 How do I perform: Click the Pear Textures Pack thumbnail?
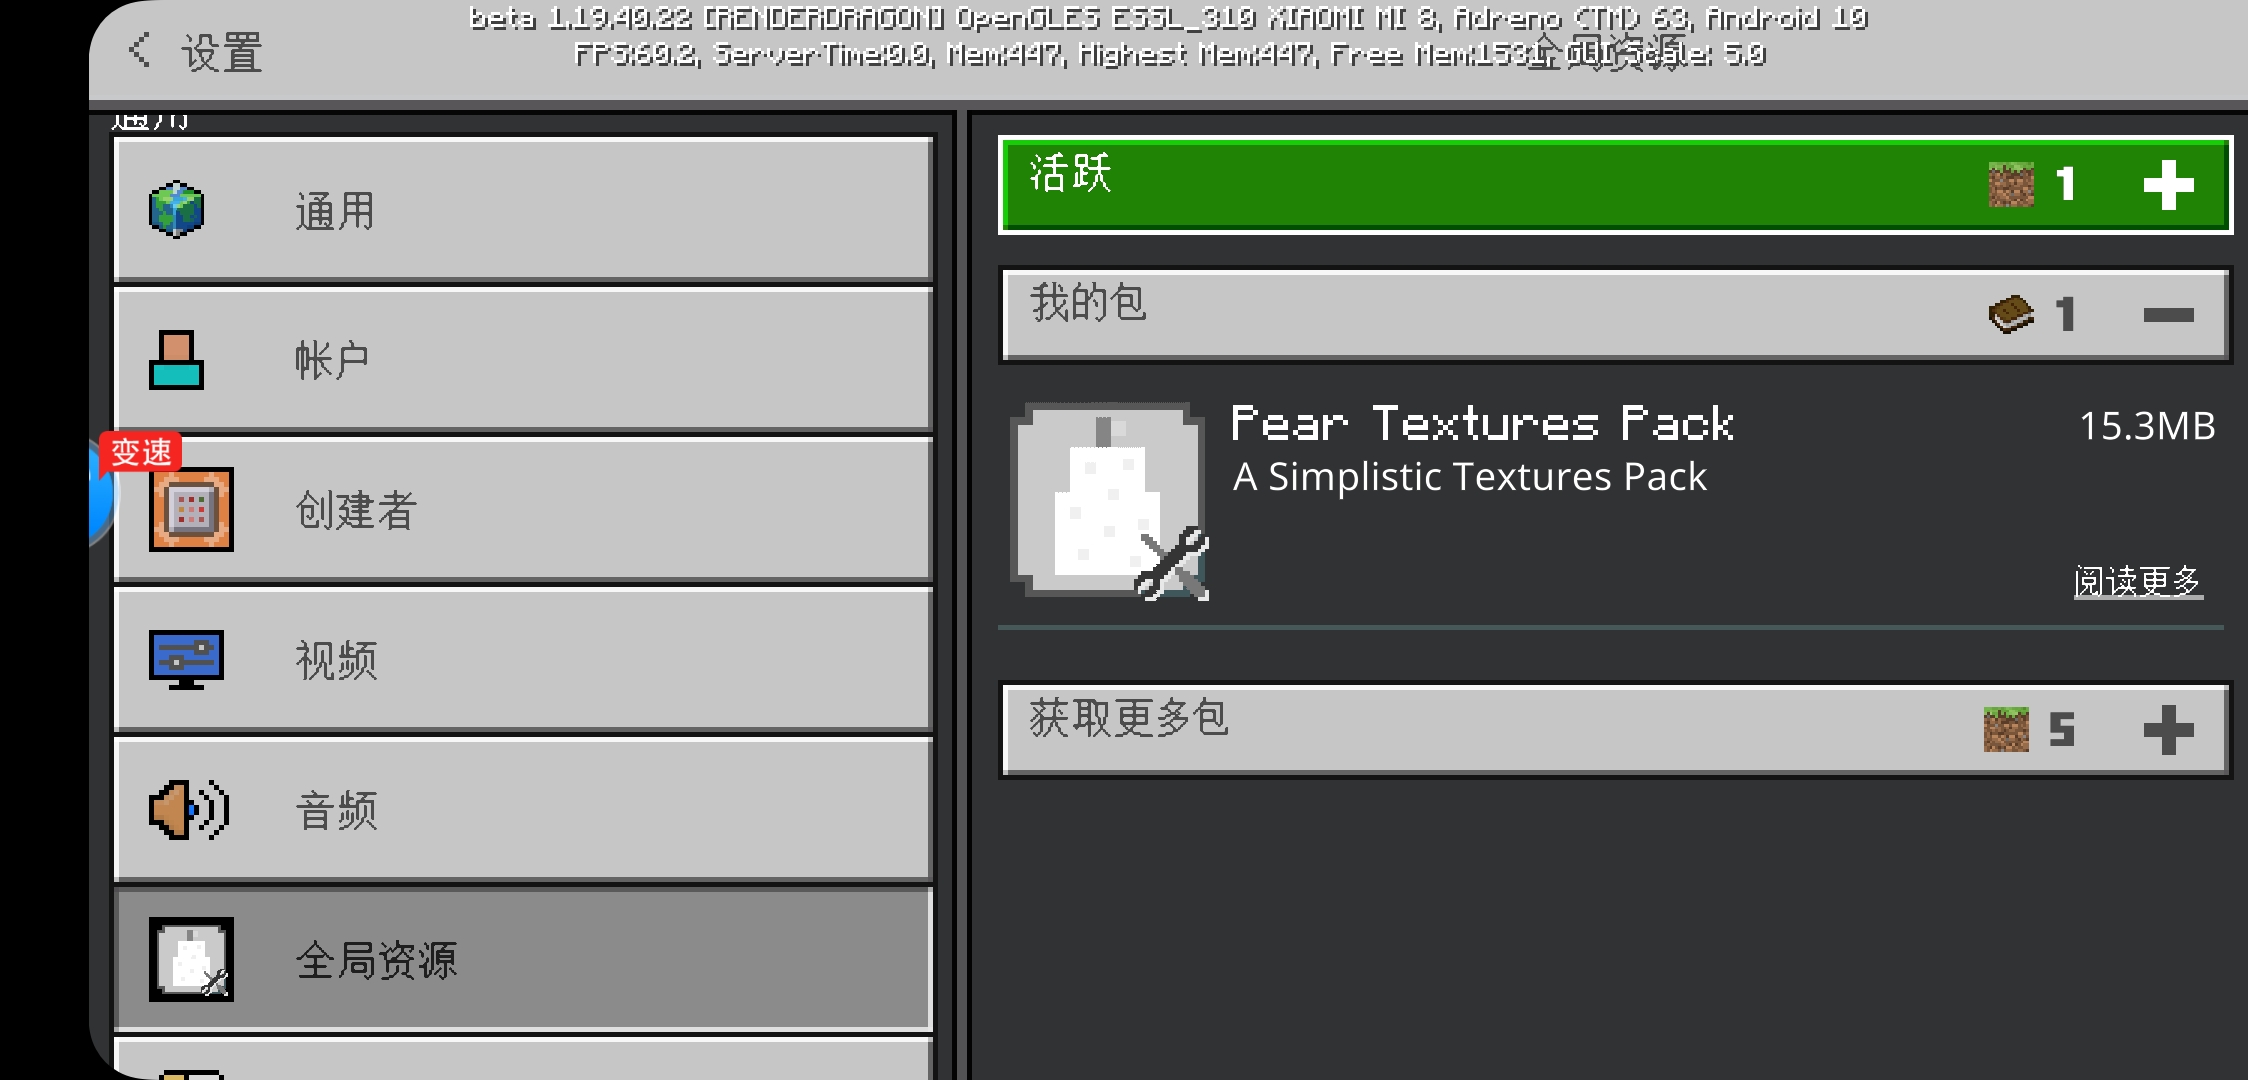tap(1109, 500)
